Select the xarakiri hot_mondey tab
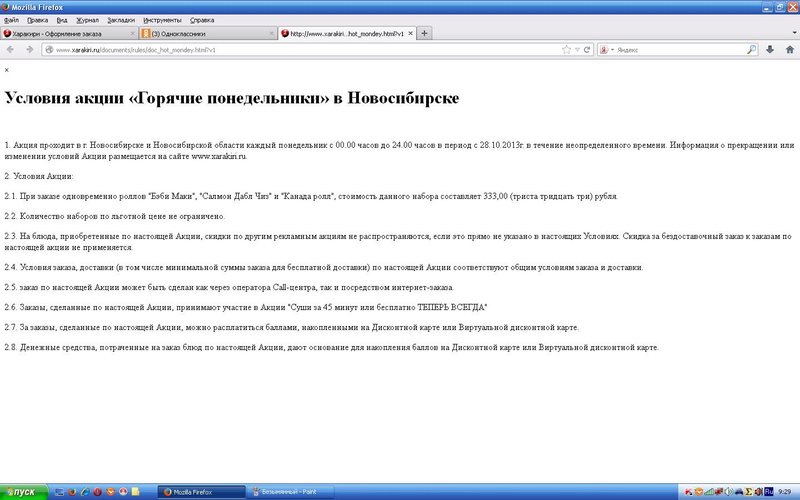 pyautogui.click(x=347, y=33)
